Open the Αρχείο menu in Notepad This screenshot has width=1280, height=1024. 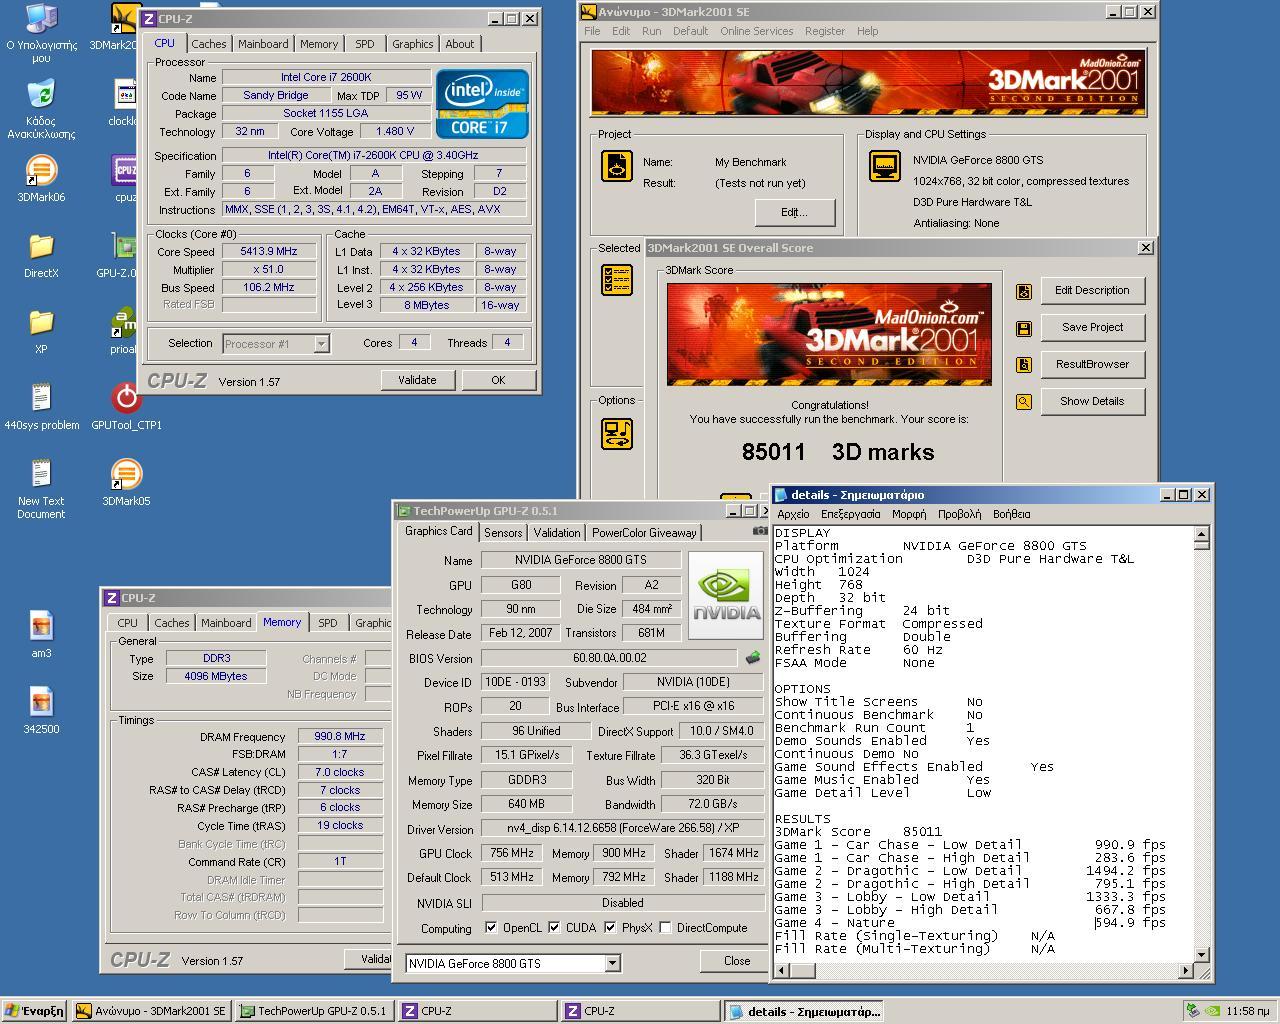coord(793,514)
